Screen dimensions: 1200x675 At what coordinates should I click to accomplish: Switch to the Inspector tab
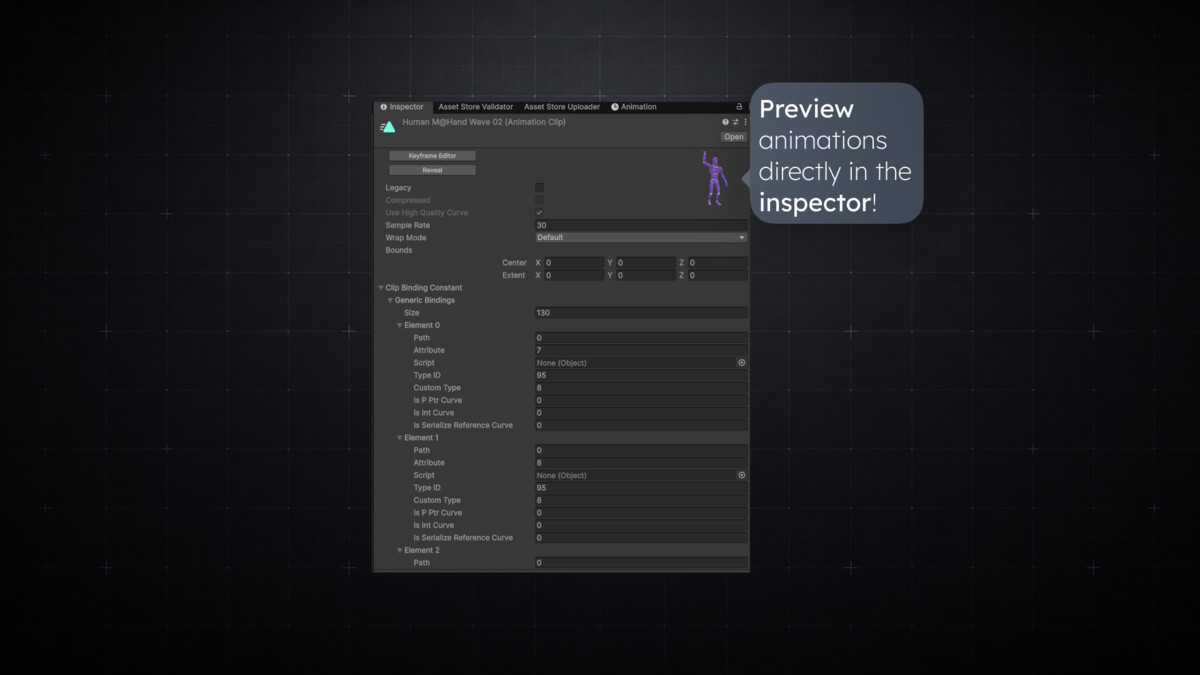click(x=403, y=107)
